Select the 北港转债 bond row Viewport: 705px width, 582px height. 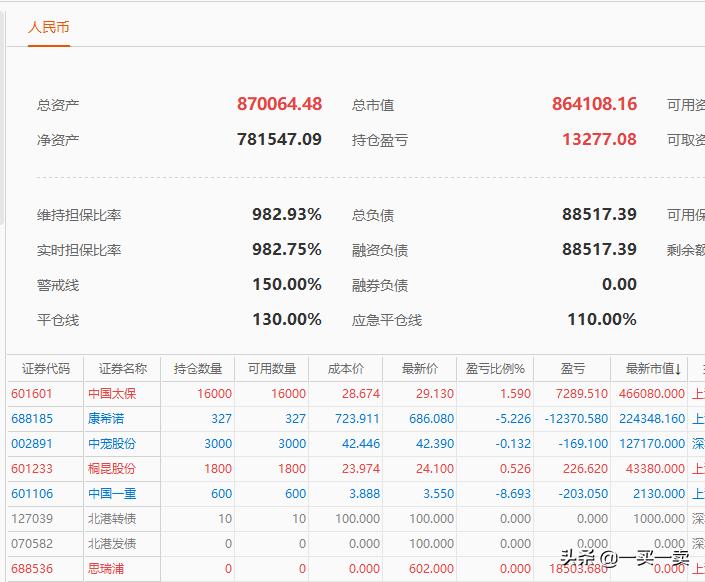point(111,519)
